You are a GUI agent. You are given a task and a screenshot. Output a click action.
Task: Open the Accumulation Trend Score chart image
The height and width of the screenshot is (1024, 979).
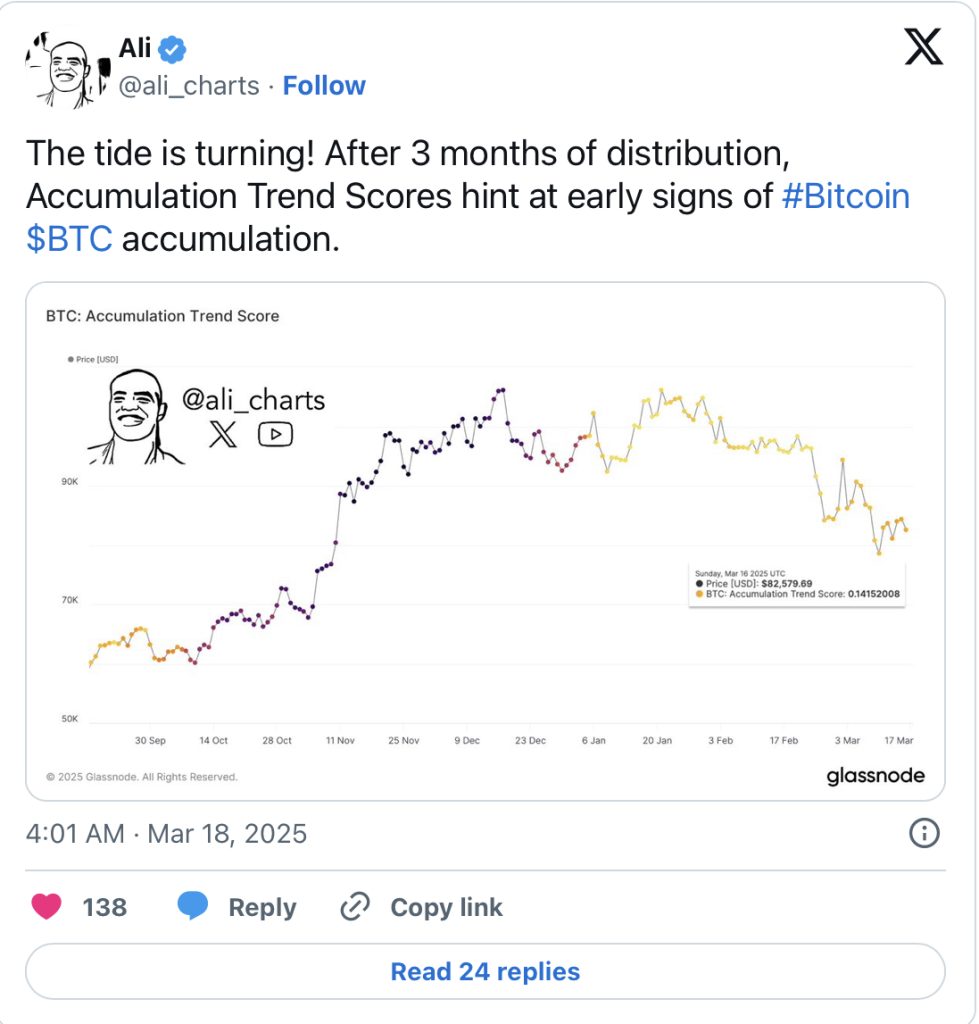pos(485,541)
